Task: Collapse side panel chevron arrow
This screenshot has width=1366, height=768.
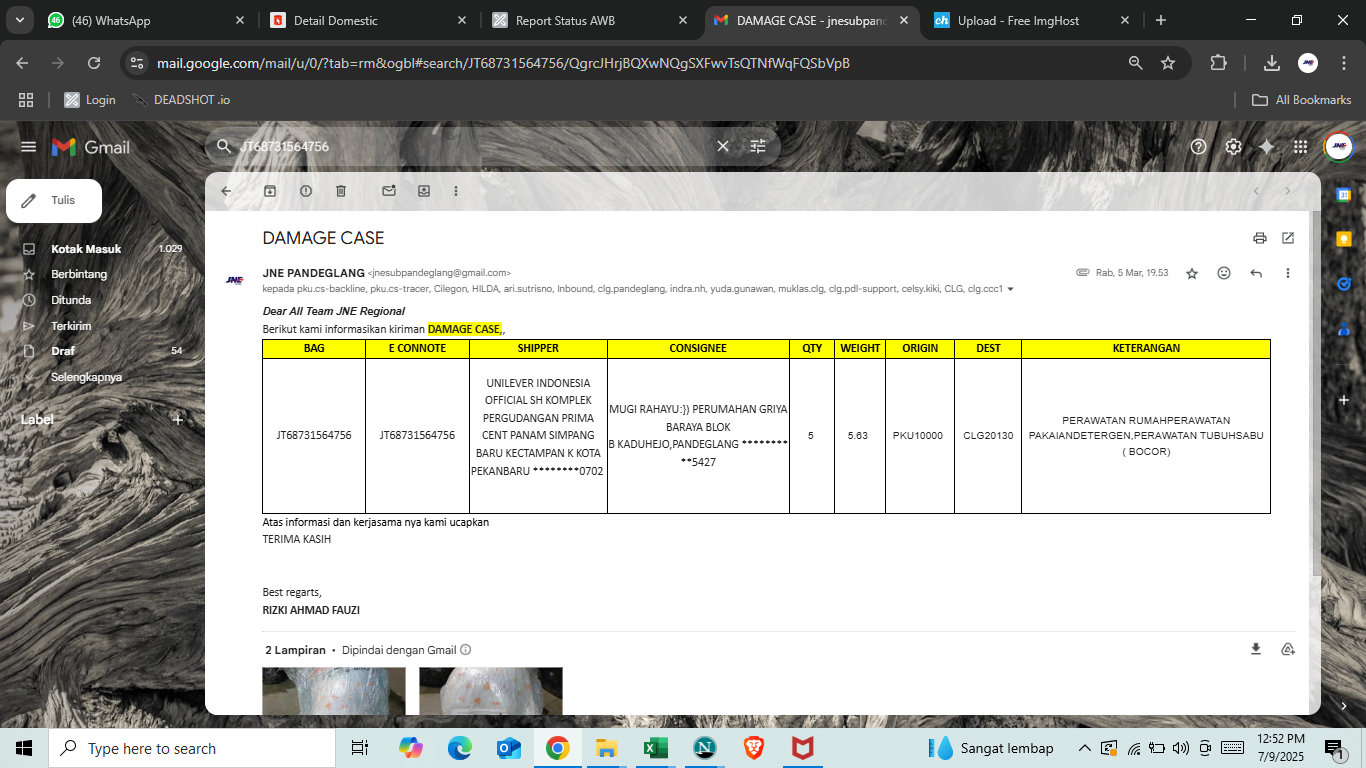Action: point(1344,705)
